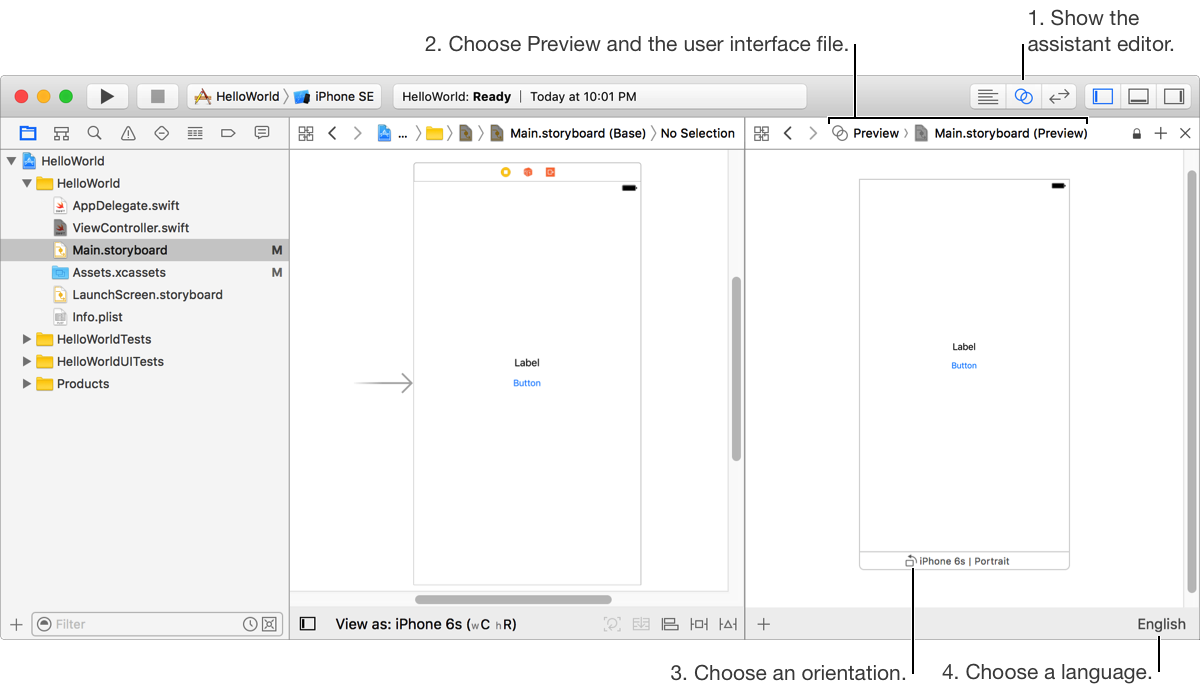Show the version editor

[1059, 96]
